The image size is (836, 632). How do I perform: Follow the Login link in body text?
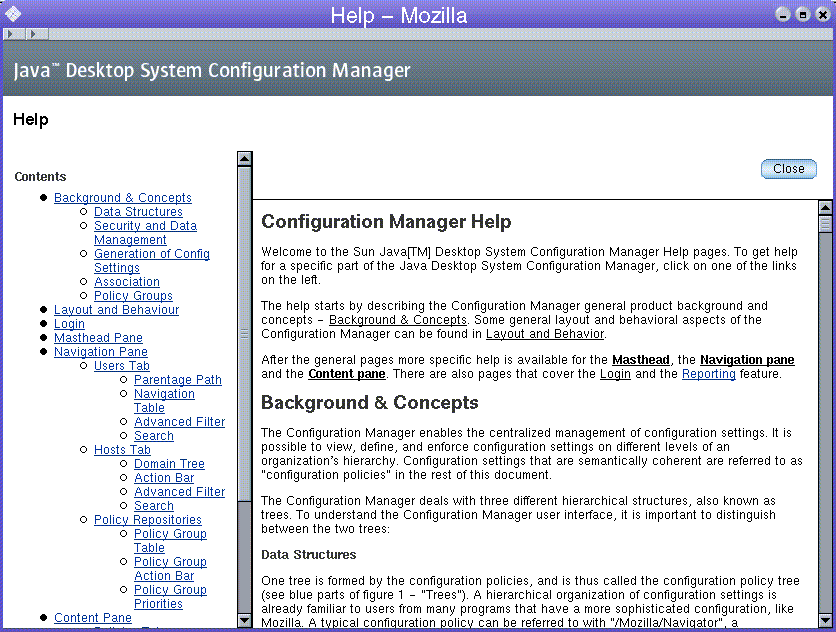click(615, 374)
